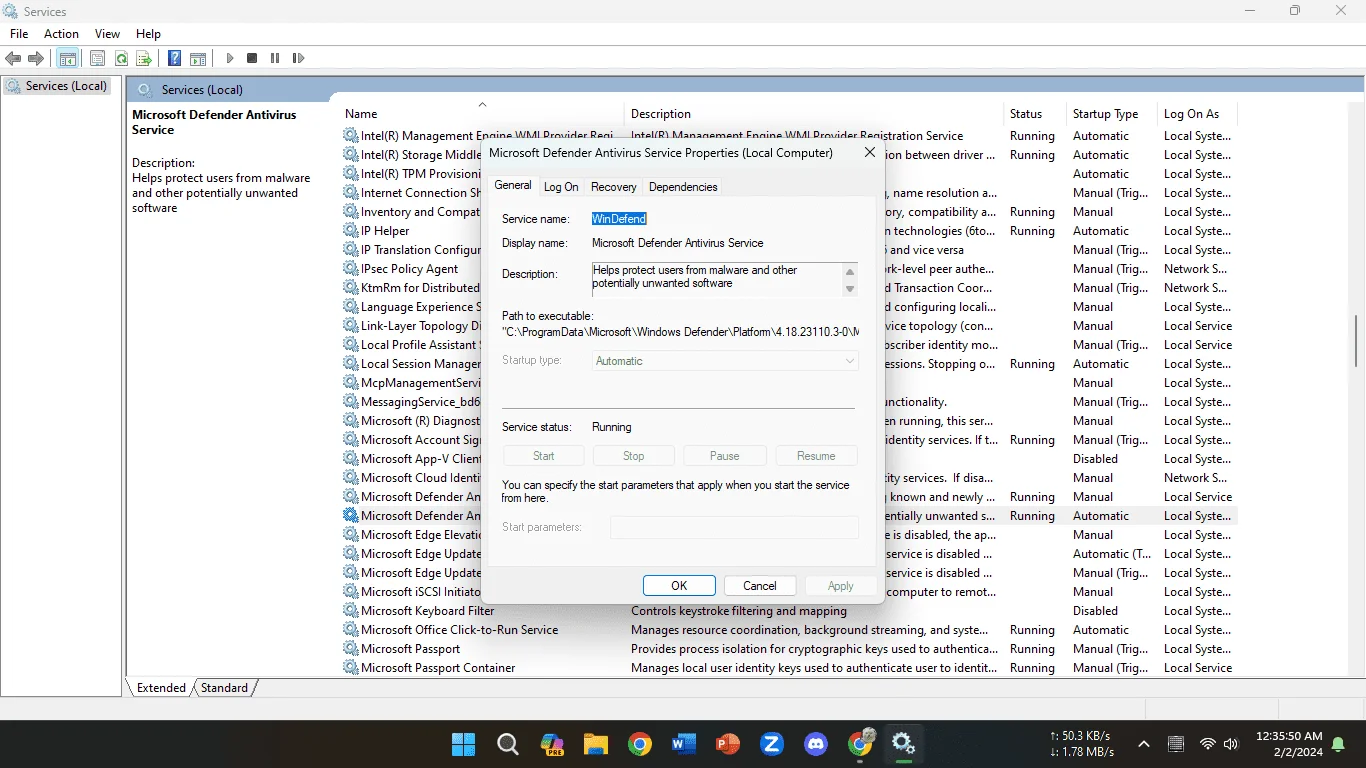Screen dimensions: 1366x768
Task: Open the Windows Start menu
Action: (x=463, y=744)
